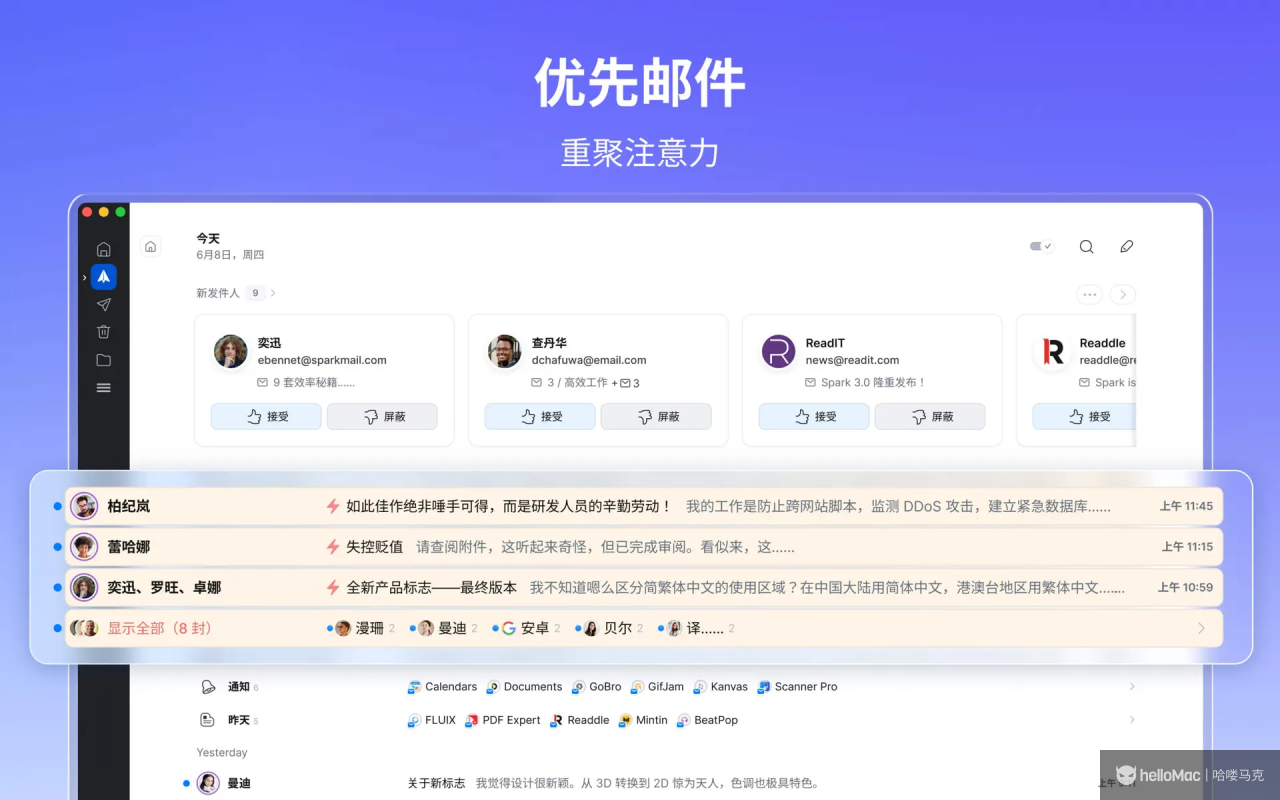This screenshot has width=1280, height=800.
Task: Open the 全新产品标志 email thread
Action: [x=644, y=588]
